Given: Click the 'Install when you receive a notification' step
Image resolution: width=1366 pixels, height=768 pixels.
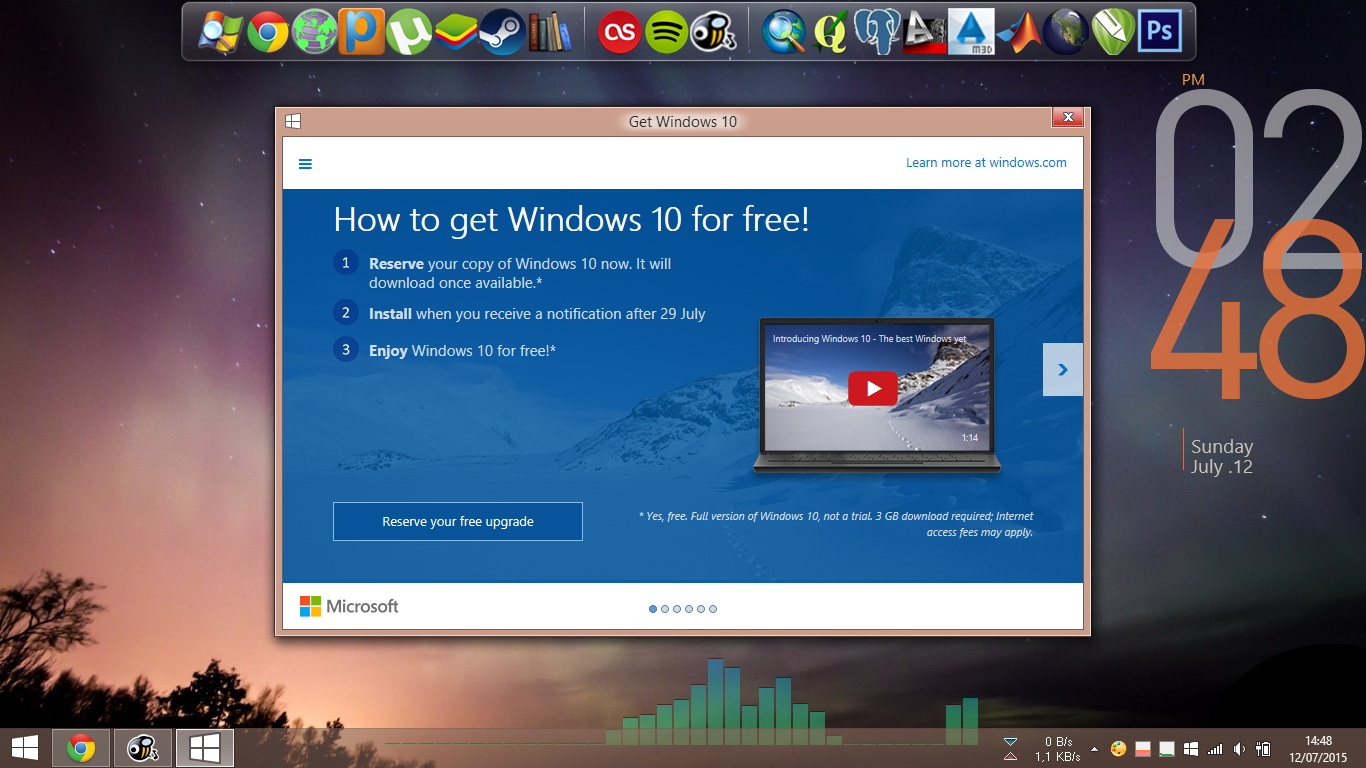Looking at the screenshot, I should [x=537, y=314].
